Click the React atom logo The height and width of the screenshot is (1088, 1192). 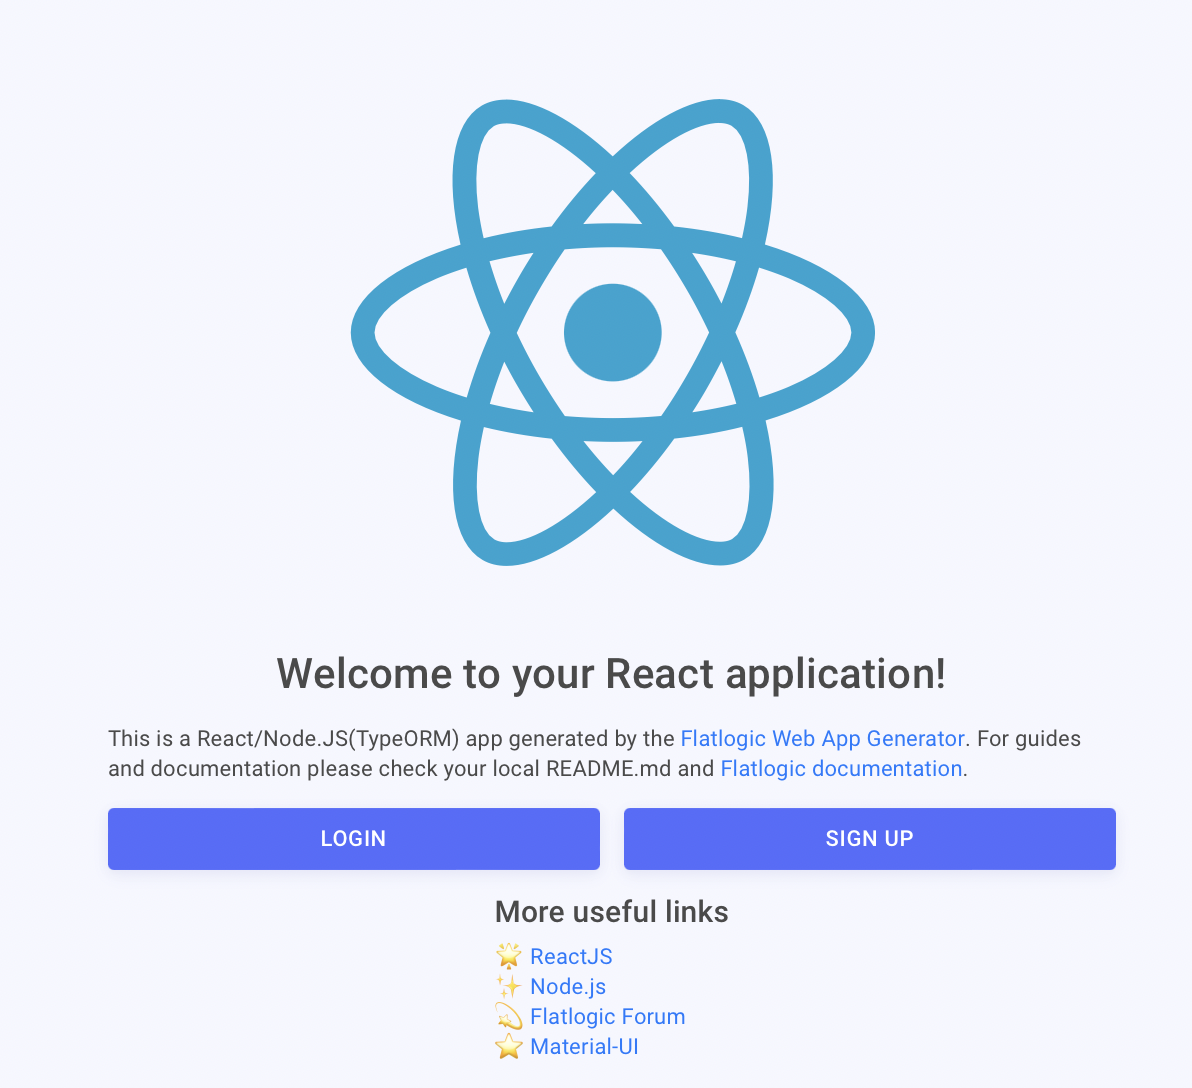click(x=613, y=332)
